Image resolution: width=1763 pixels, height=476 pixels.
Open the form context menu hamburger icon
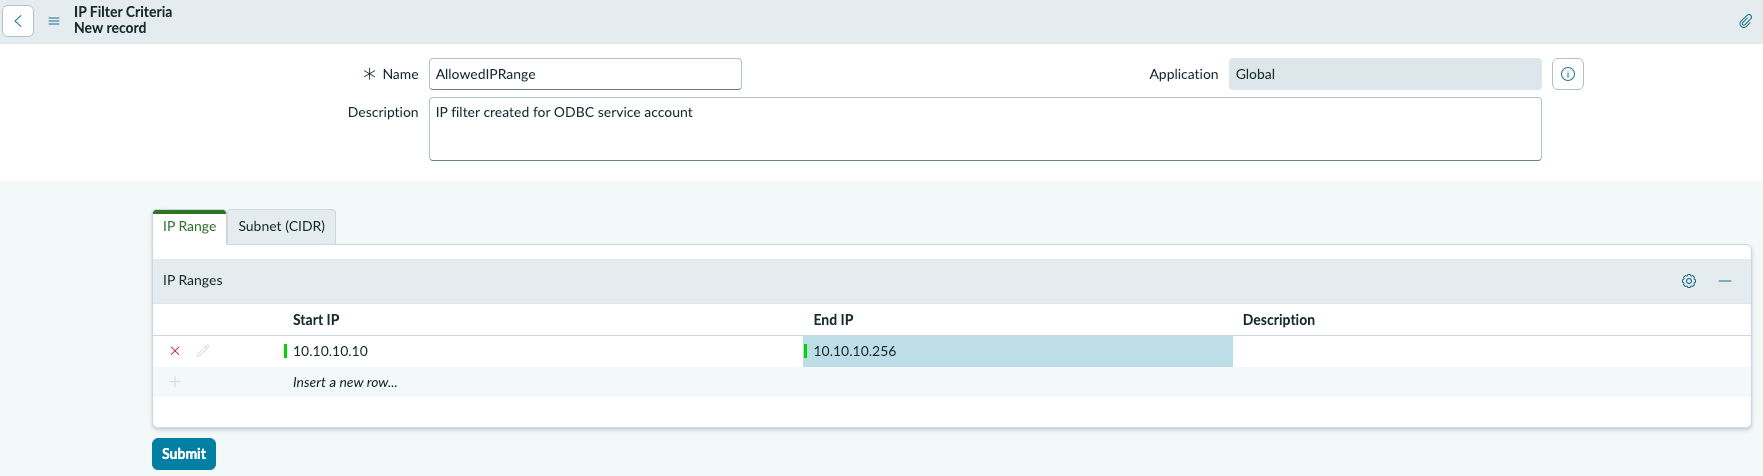click(x=54, y=21)
